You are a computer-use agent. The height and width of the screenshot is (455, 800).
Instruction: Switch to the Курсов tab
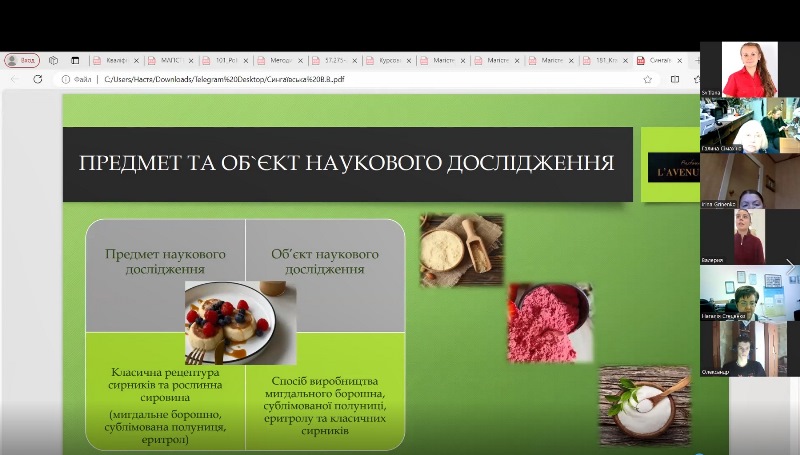389,60
